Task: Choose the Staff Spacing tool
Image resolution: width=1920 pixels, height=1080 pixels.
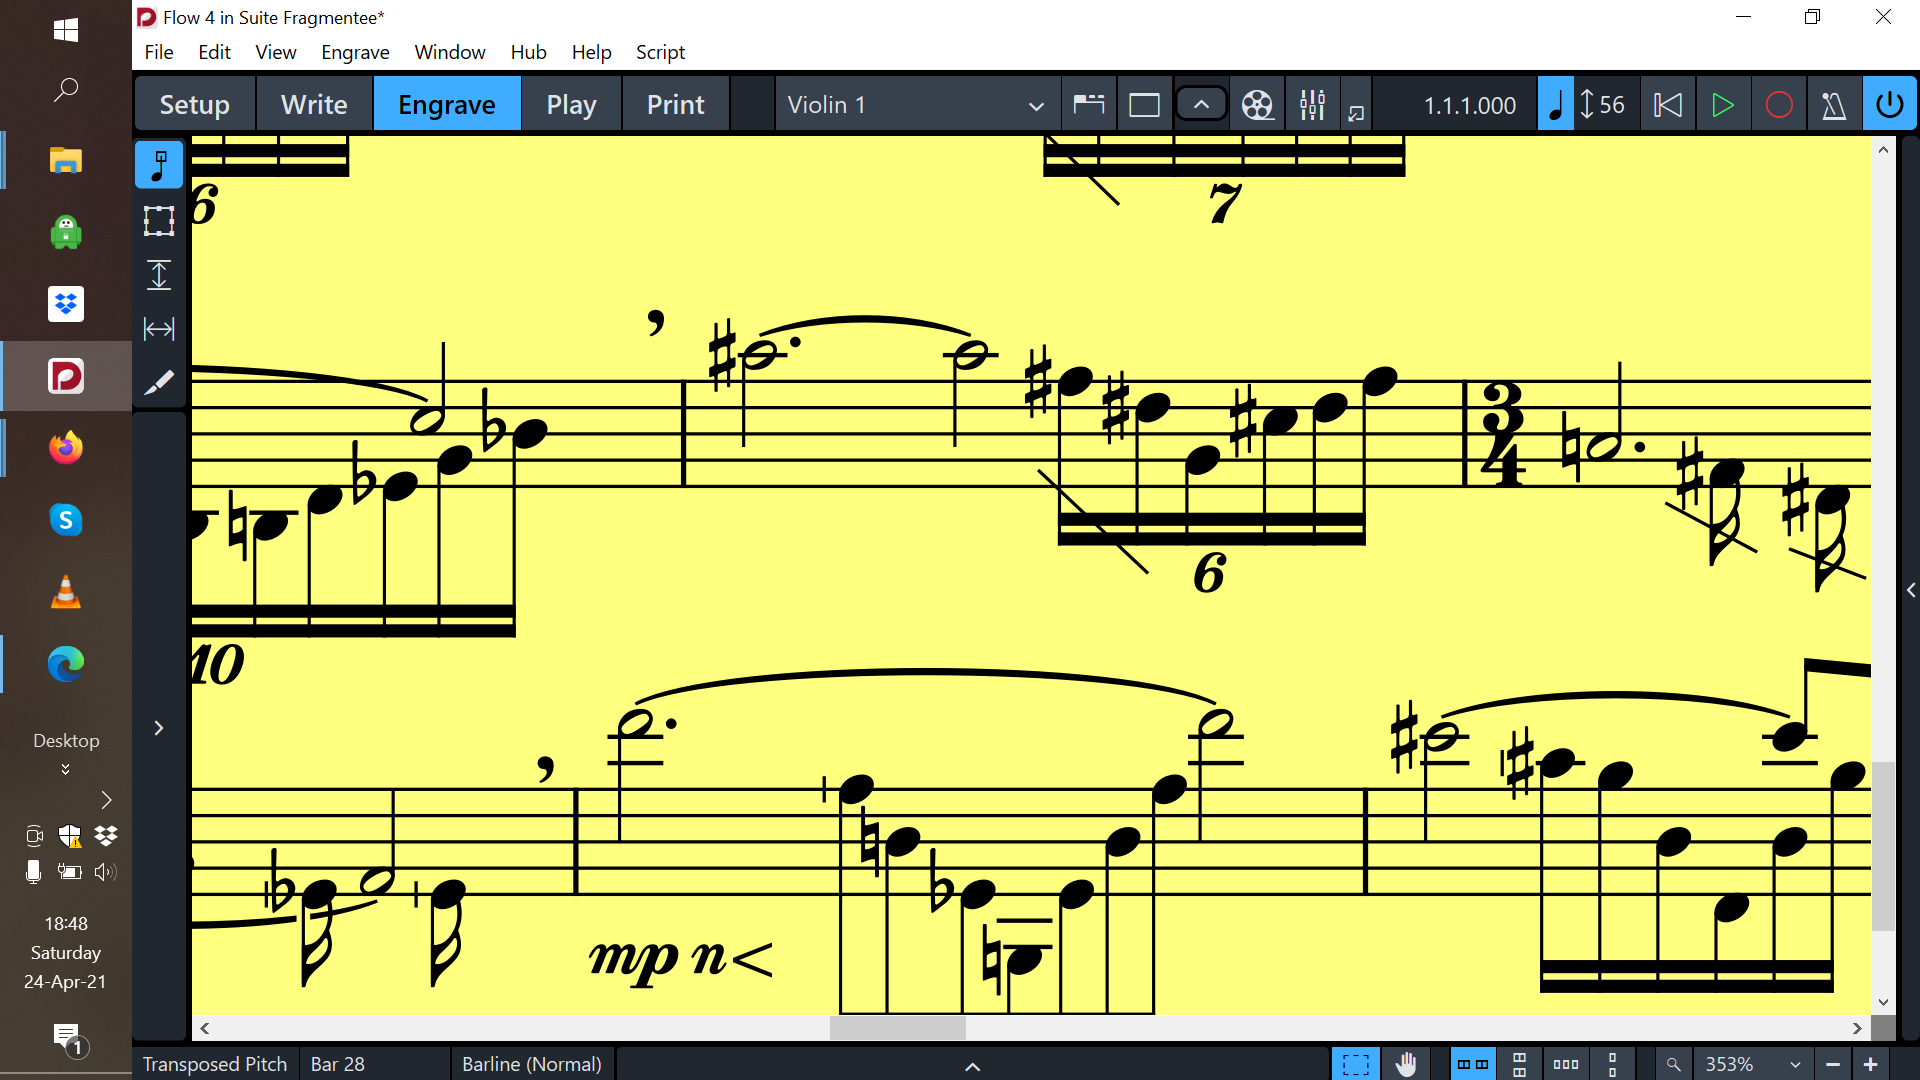Action: click(159, 275)
